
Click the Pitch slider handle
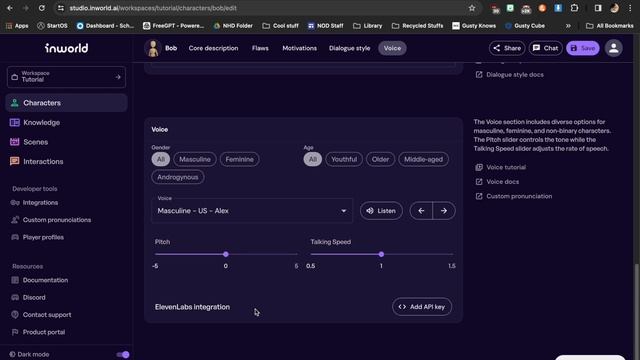(226, 254)
